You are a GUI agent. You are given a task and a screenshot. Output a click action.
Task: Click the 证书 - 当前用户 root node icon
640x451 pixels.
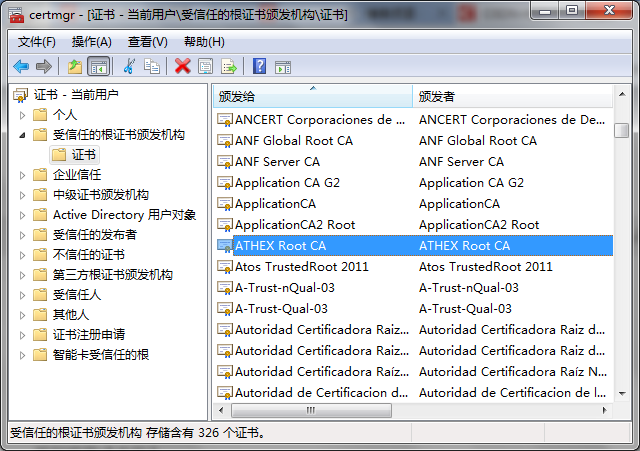coord(20,95)
